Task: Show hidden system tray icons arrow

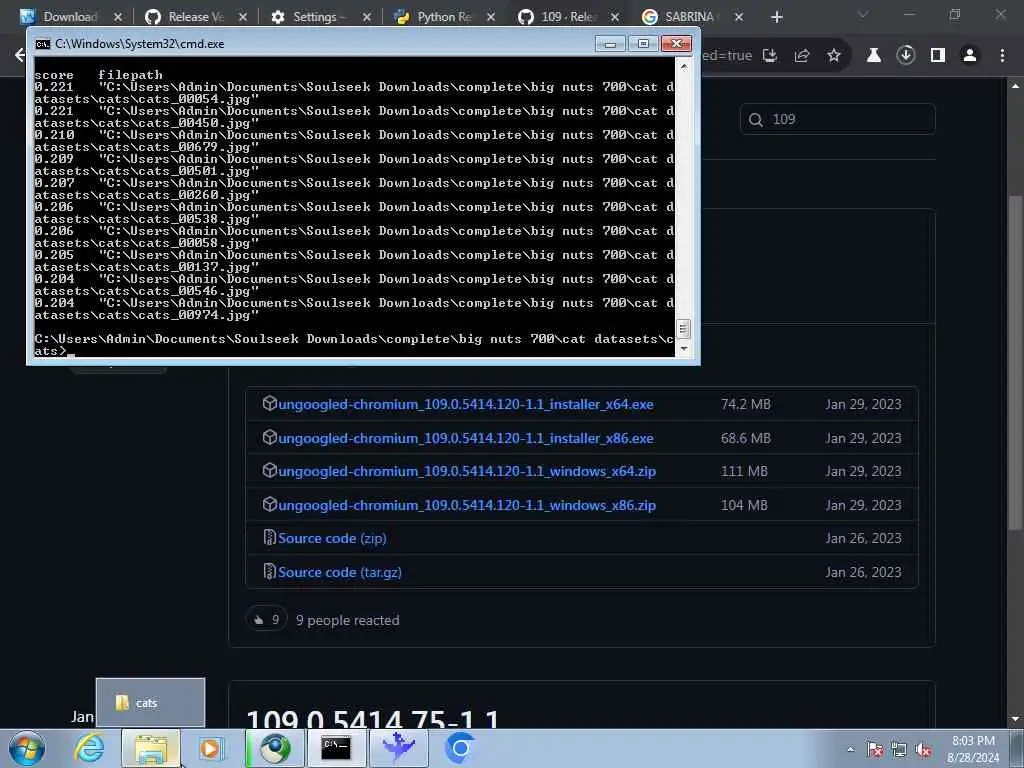Action: pos(850,750)
